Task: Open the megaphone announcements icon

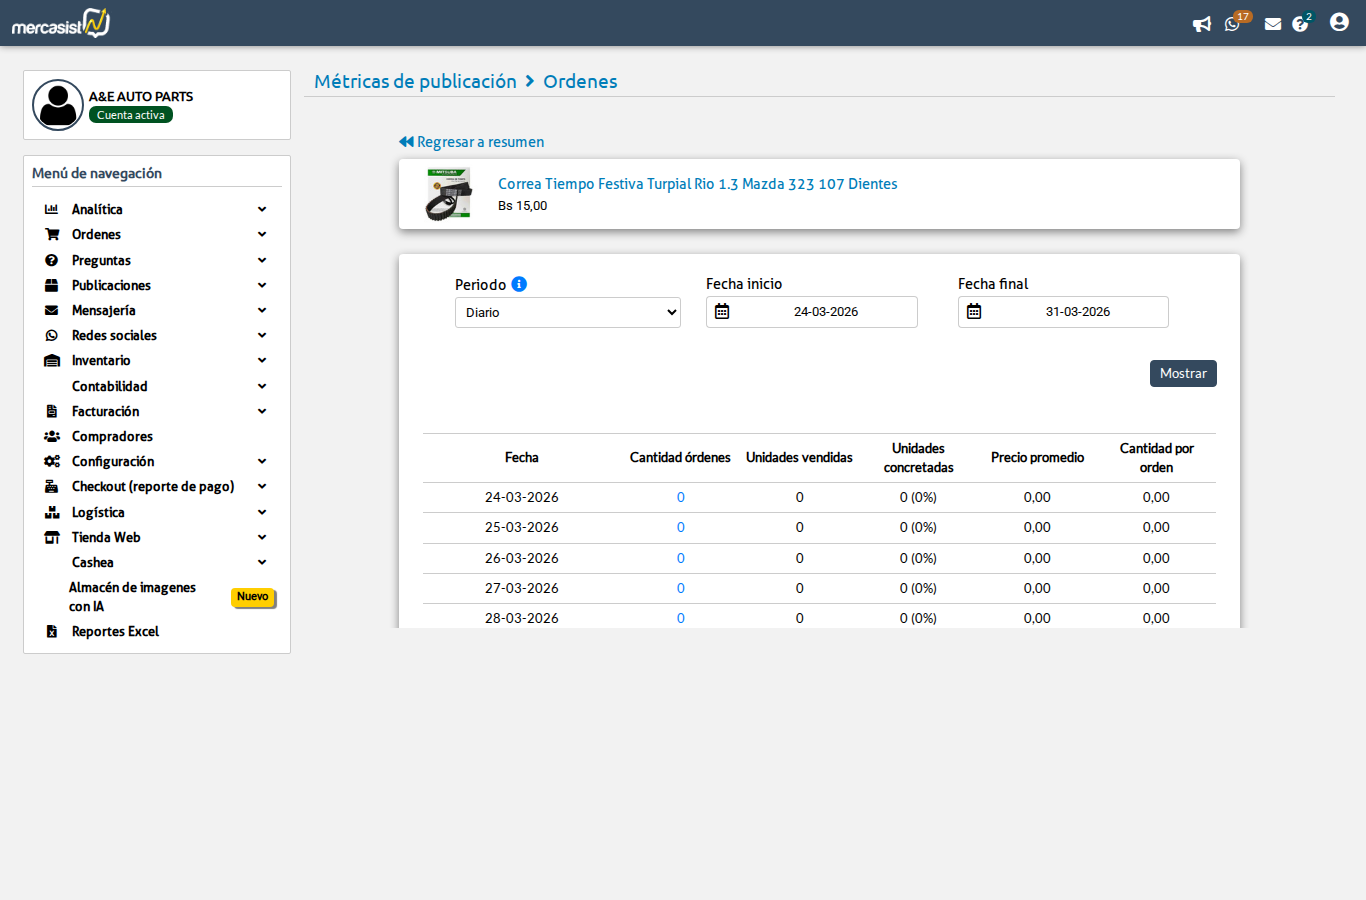Action: tap(1202, 24)
